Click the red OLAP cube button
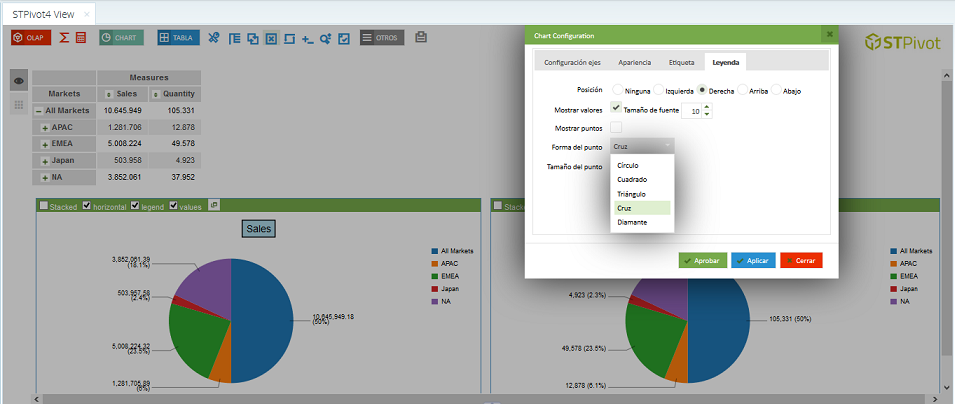955x404 pixels. coord(31,38)
